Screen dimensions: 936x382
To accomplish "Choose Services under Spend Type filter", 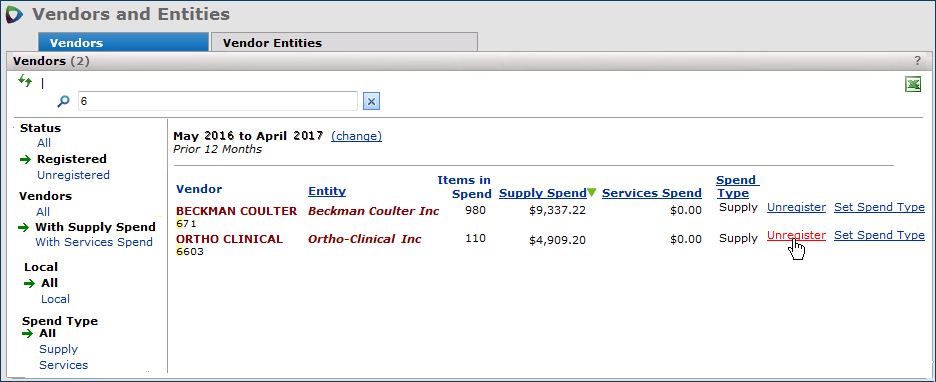I will tap(63, 365).
